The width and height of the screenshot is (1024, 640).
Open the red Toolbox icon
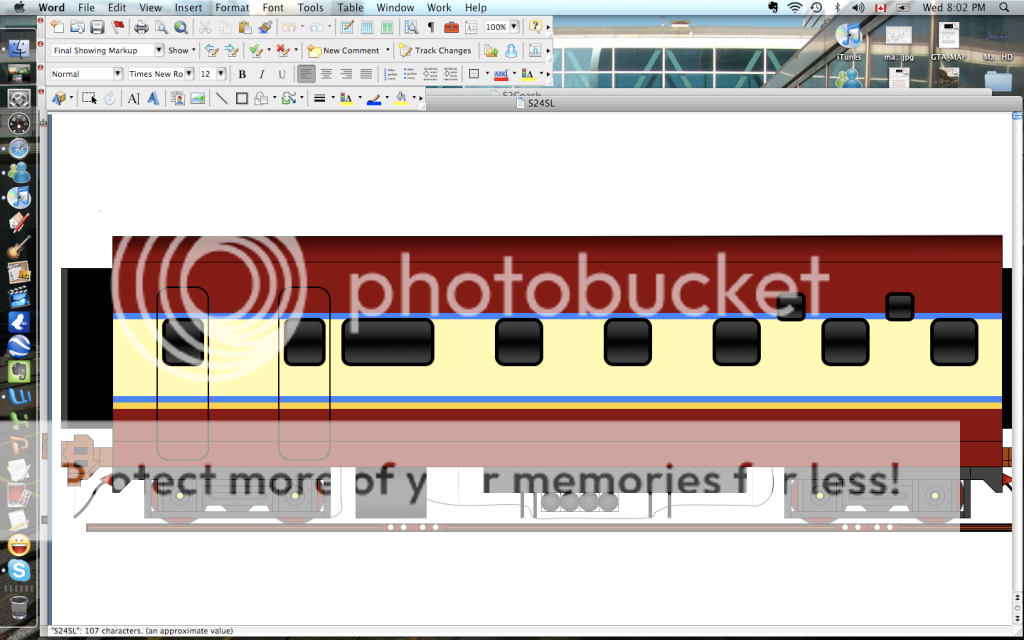pyautogui.click(x=451, y=27)
